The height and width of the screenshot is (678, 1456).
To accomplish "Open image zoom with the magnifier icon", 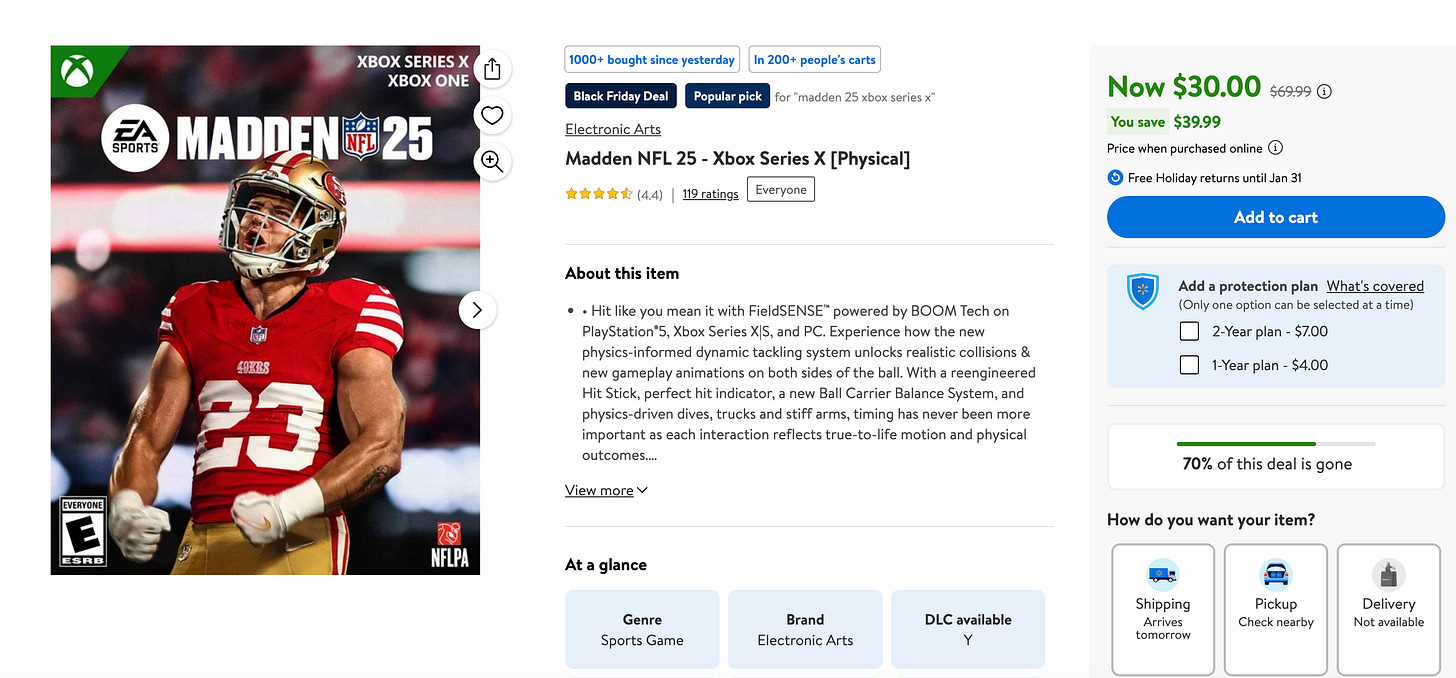I will click(x=491, y=161).
